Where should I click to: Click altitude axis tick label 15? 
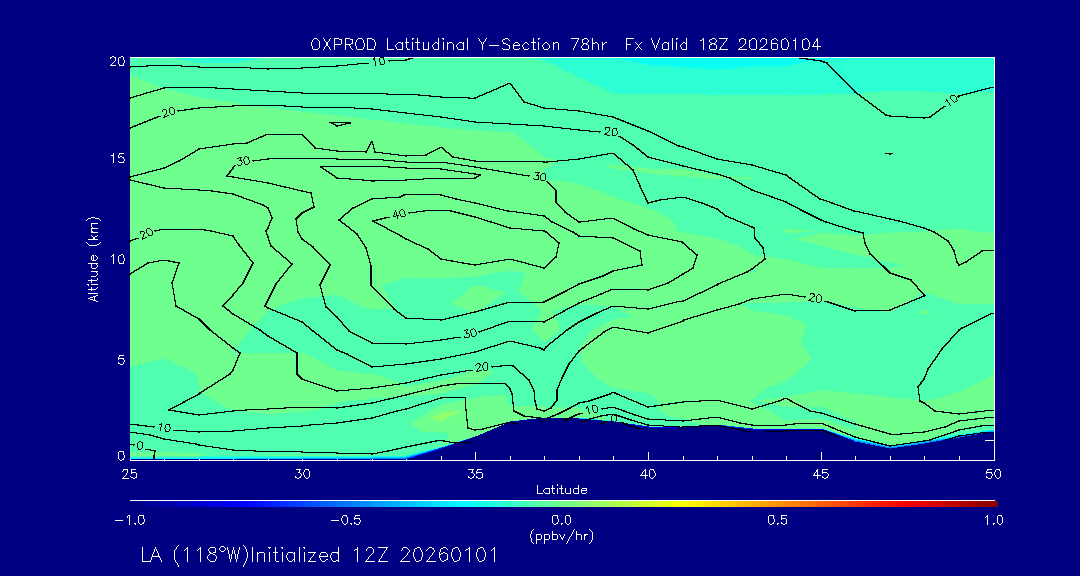coord(117,159)
